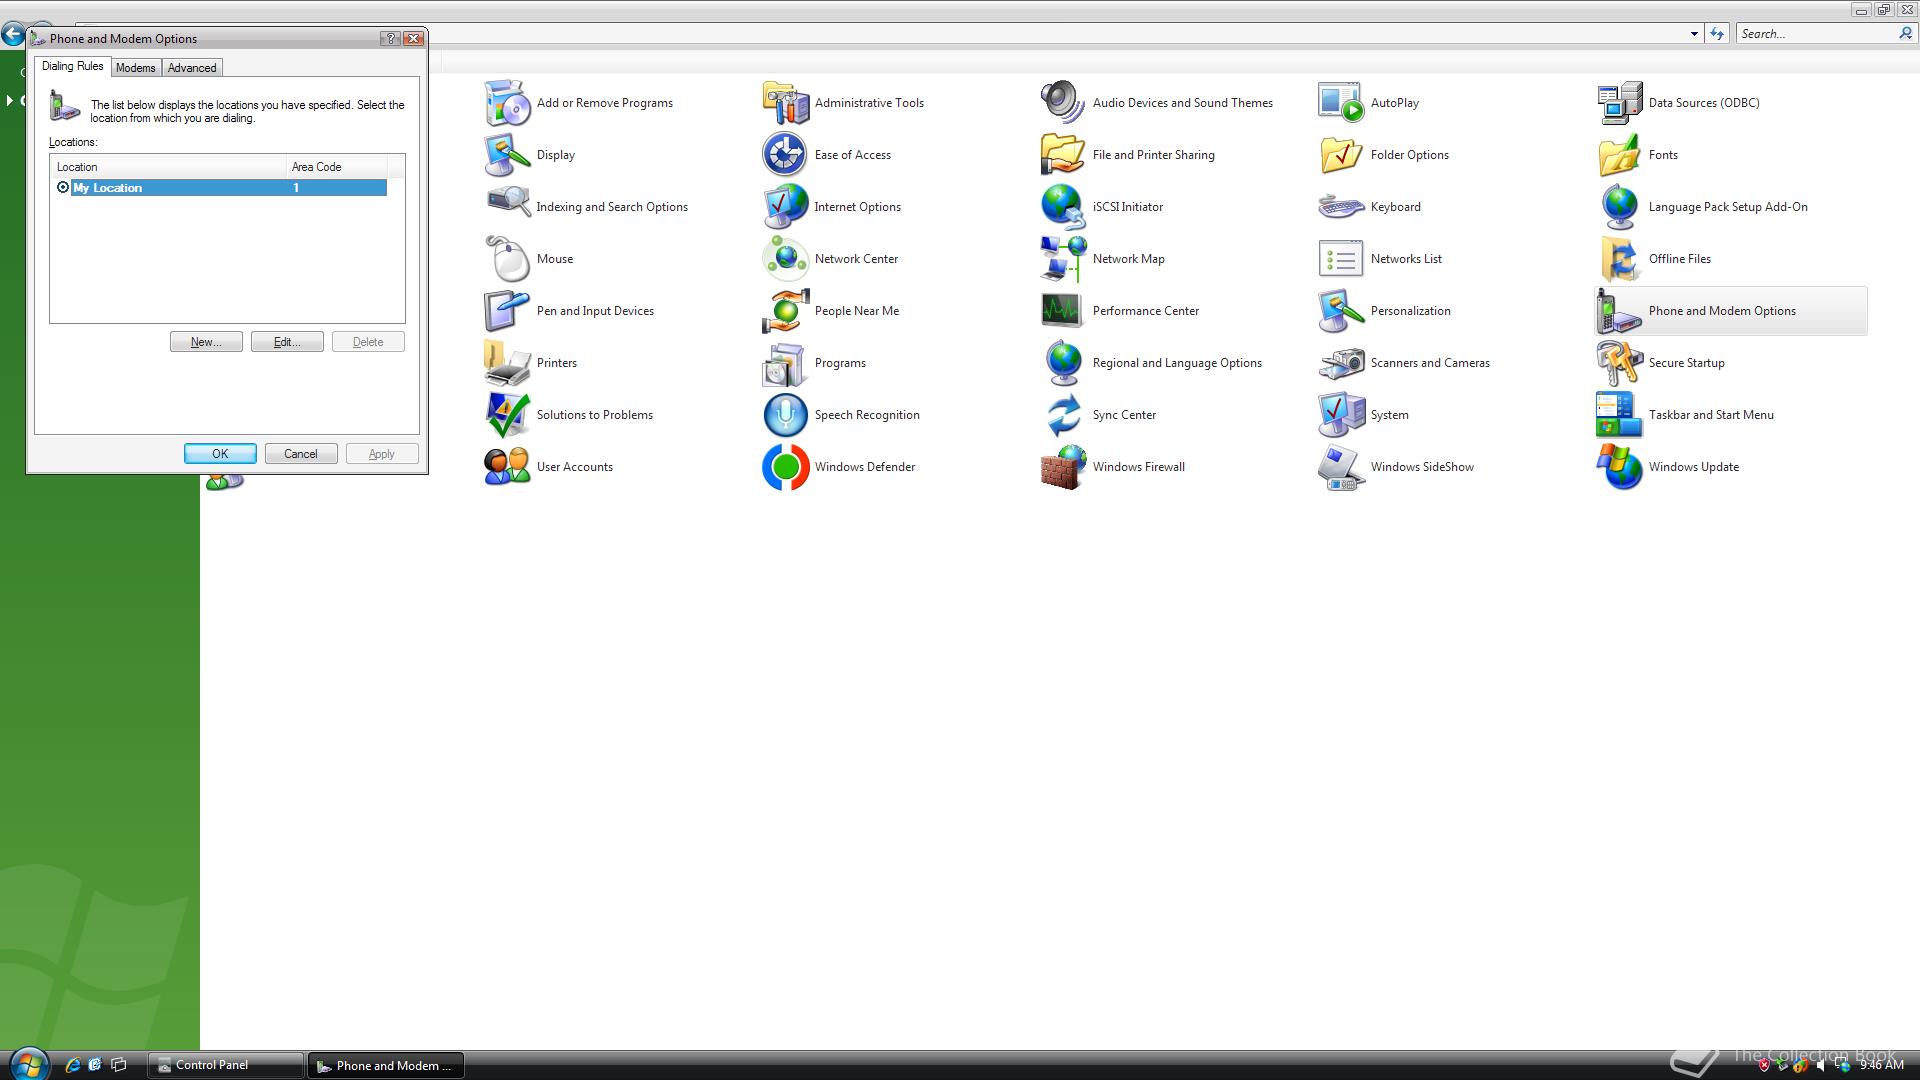Open the Speech Recognition microphone icon
The width and height of the screenshot is (1920, 1080).
pos(785,415)
